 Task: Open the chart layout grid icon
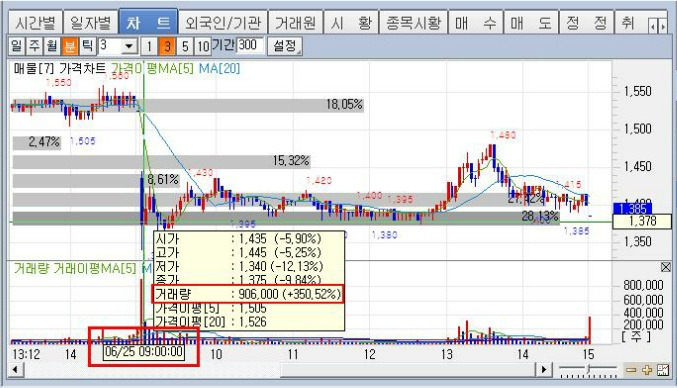point(663,370)
